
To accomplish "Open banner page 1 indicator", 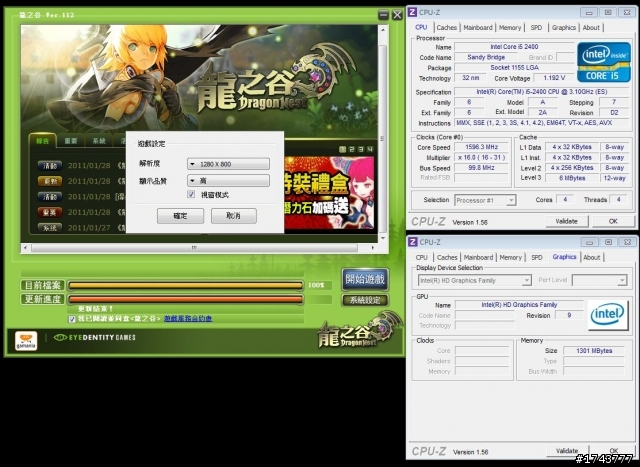I will tap(343, 149).
